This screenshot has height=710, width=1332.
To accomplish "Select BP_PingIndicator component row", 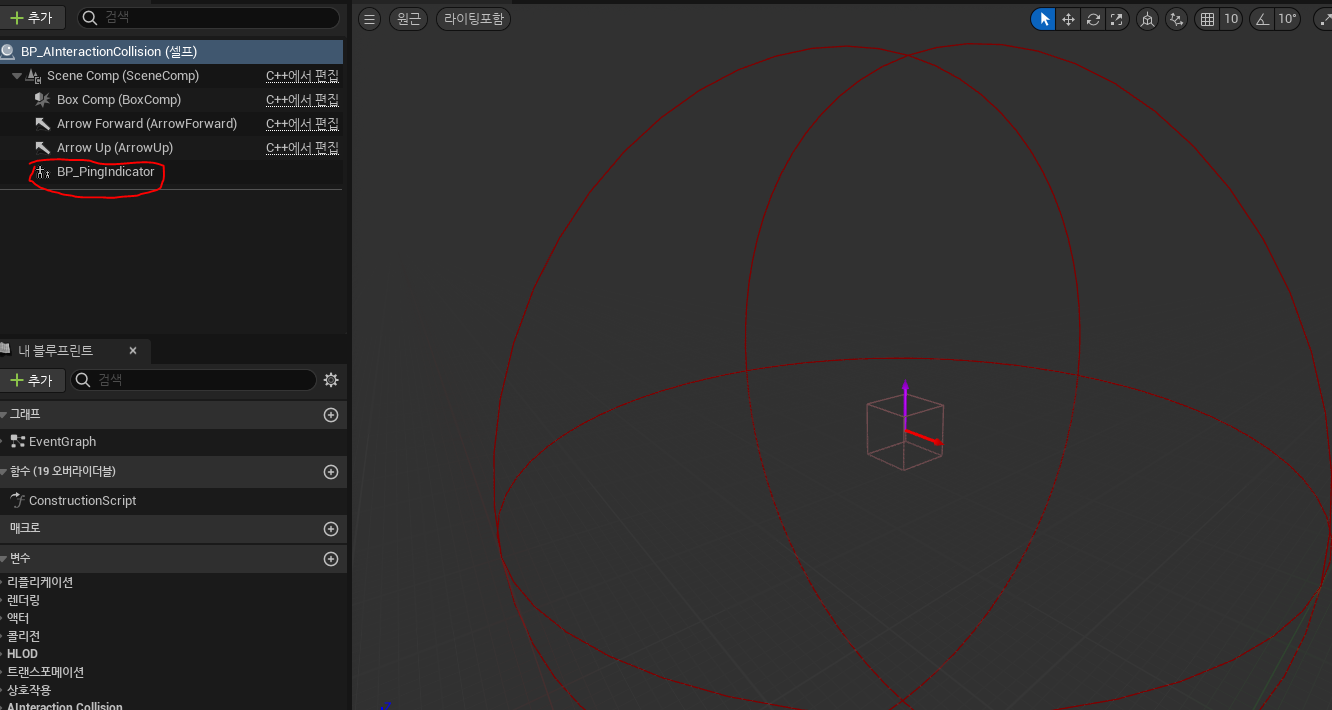I will (x=171, y=172).
